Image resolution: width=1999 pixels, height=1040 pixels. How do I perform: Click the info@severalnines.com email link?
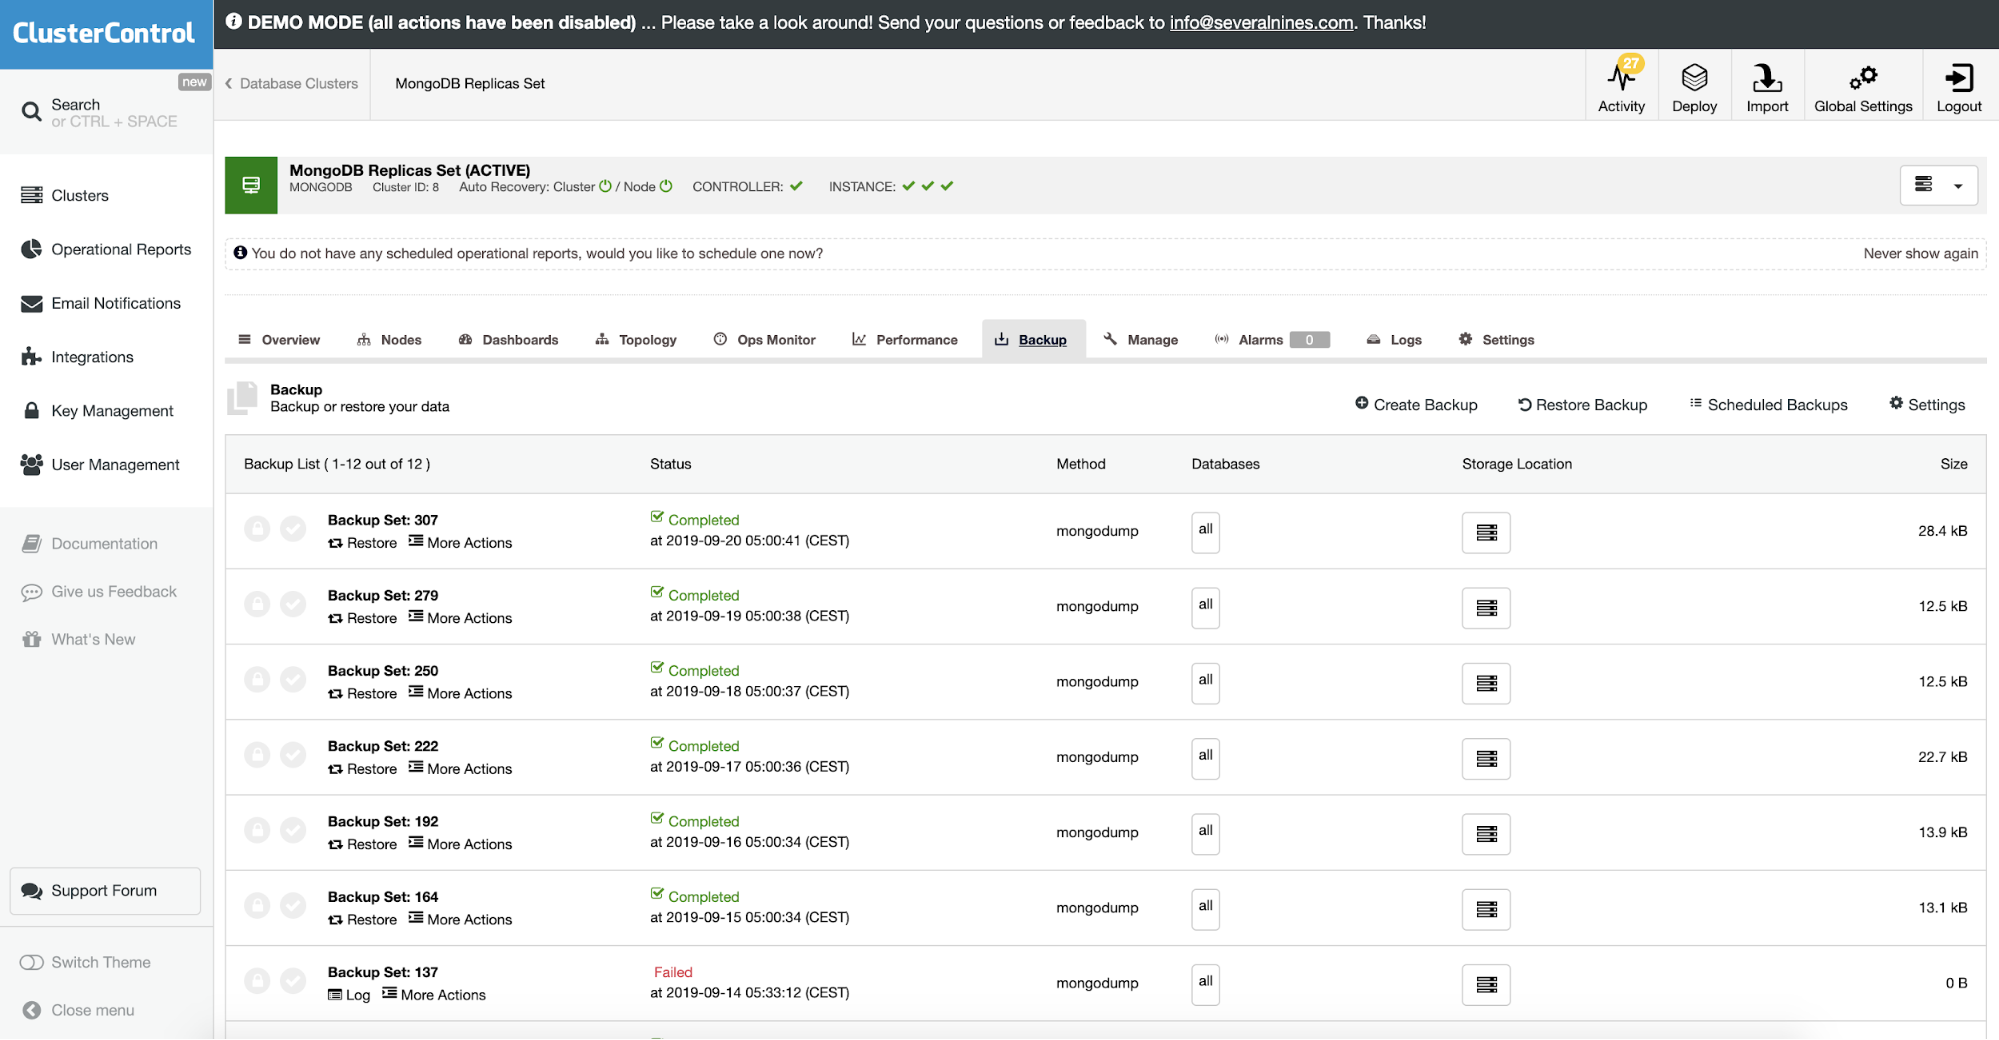1261,23
